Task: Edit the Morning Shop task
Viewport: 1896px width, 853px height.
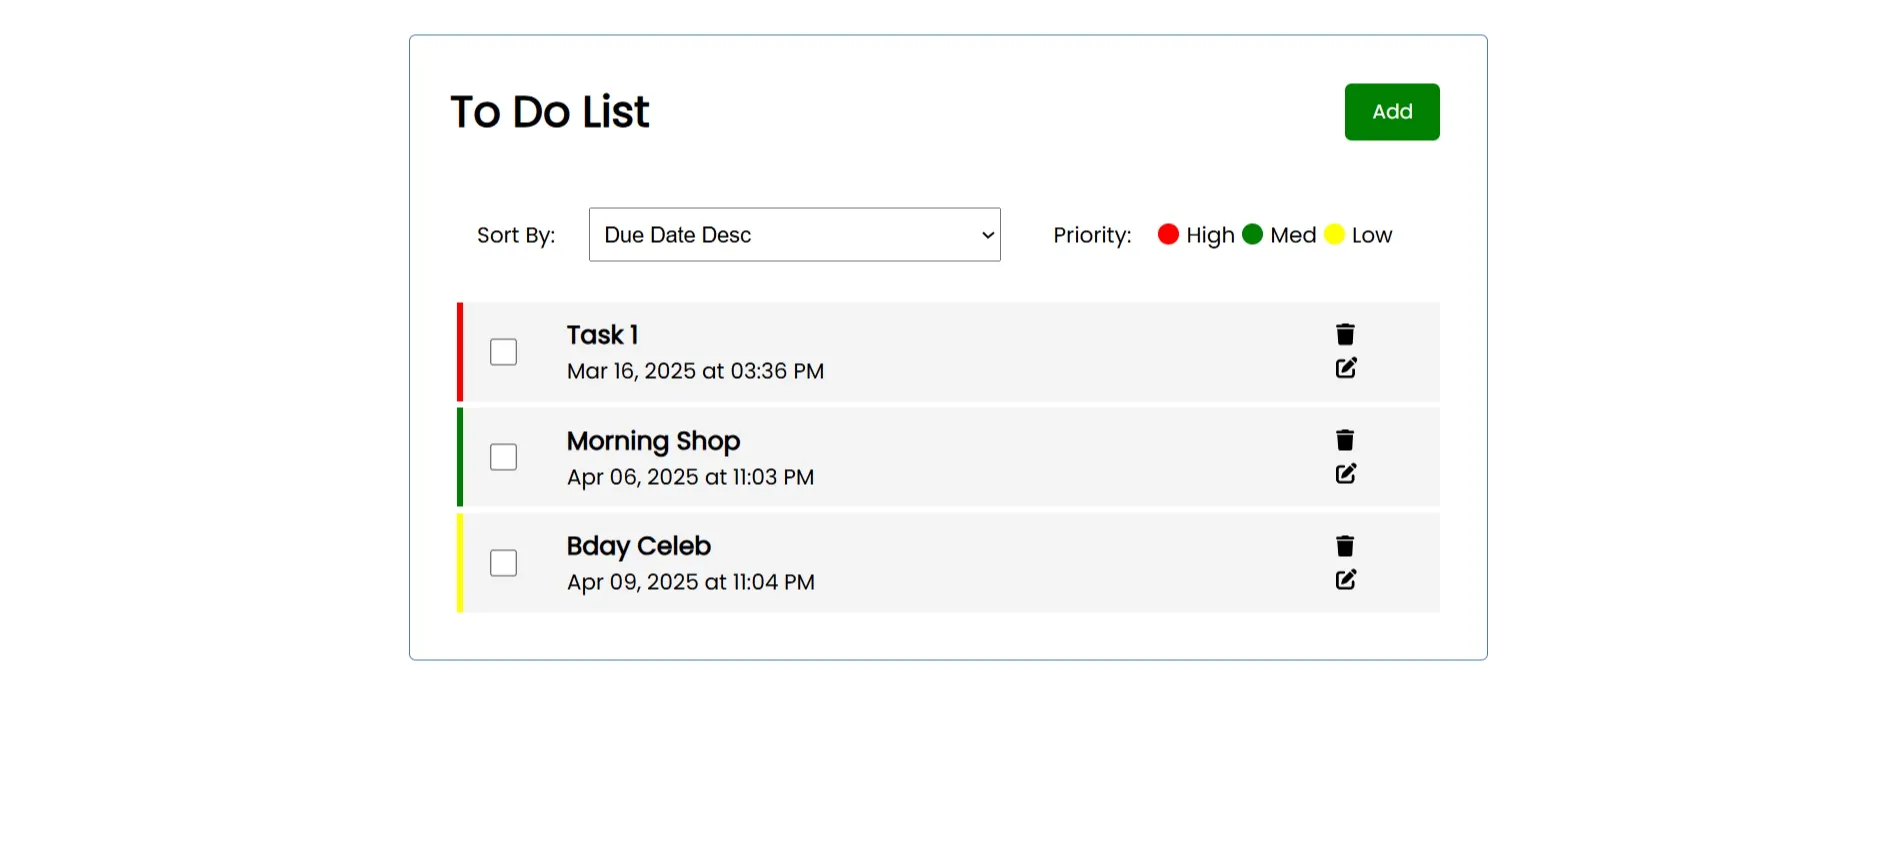Action: pos(1346,473)
